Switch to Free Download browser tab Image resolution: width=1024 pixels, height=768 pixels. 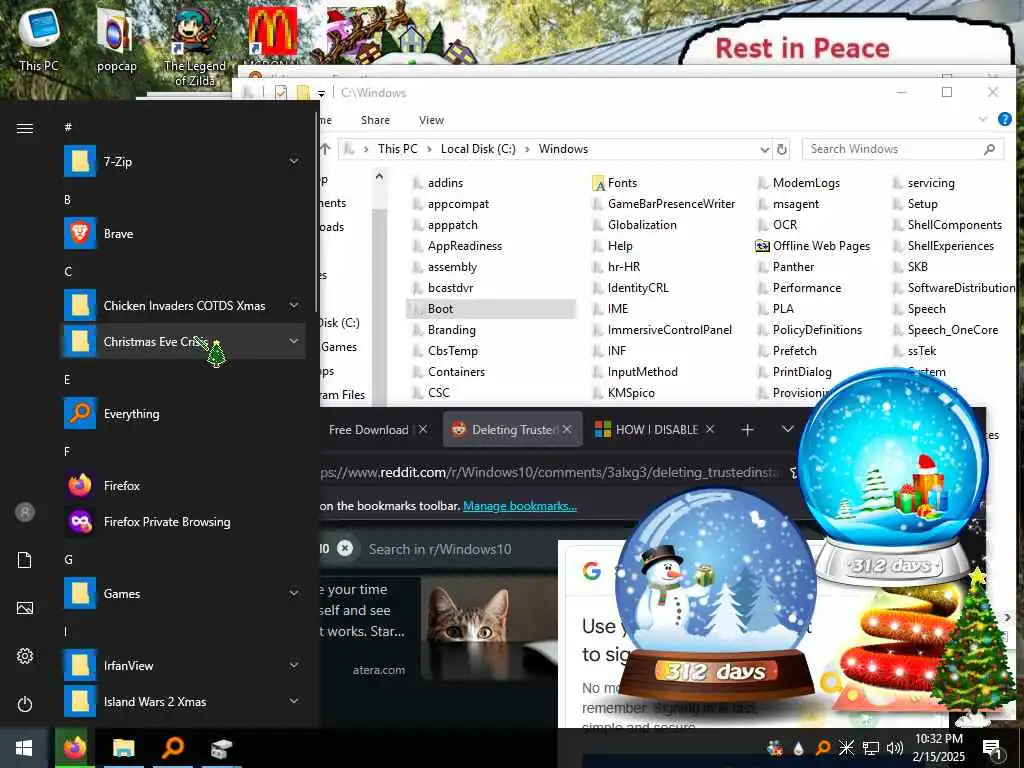coord(368,430)
